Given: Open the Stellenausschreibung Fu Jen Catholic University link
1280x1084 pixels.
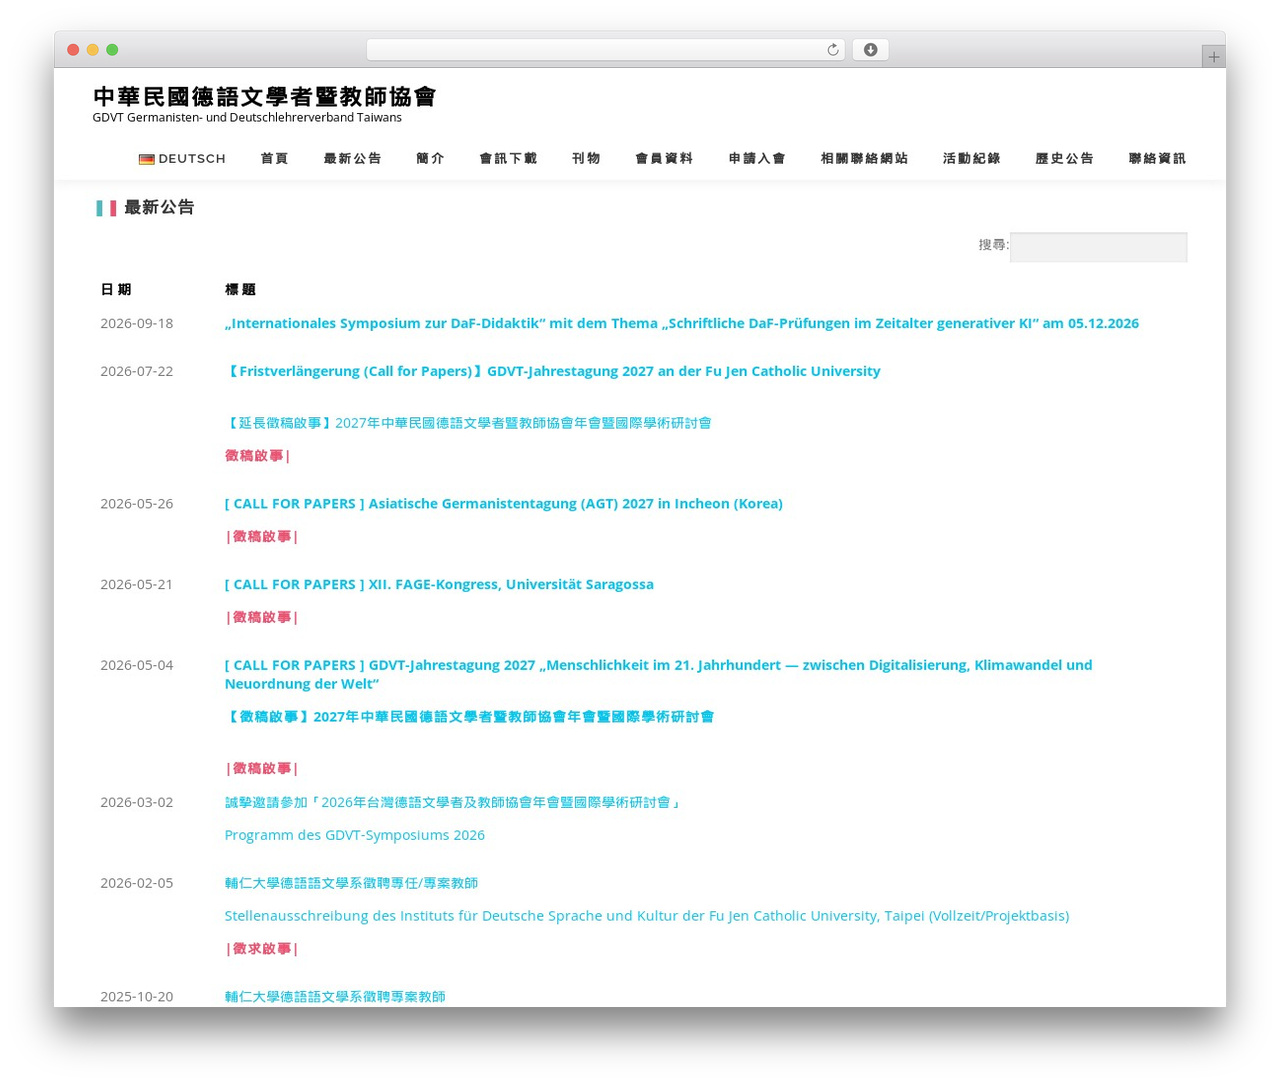Looking at the screenshot, I should [647, 916].
